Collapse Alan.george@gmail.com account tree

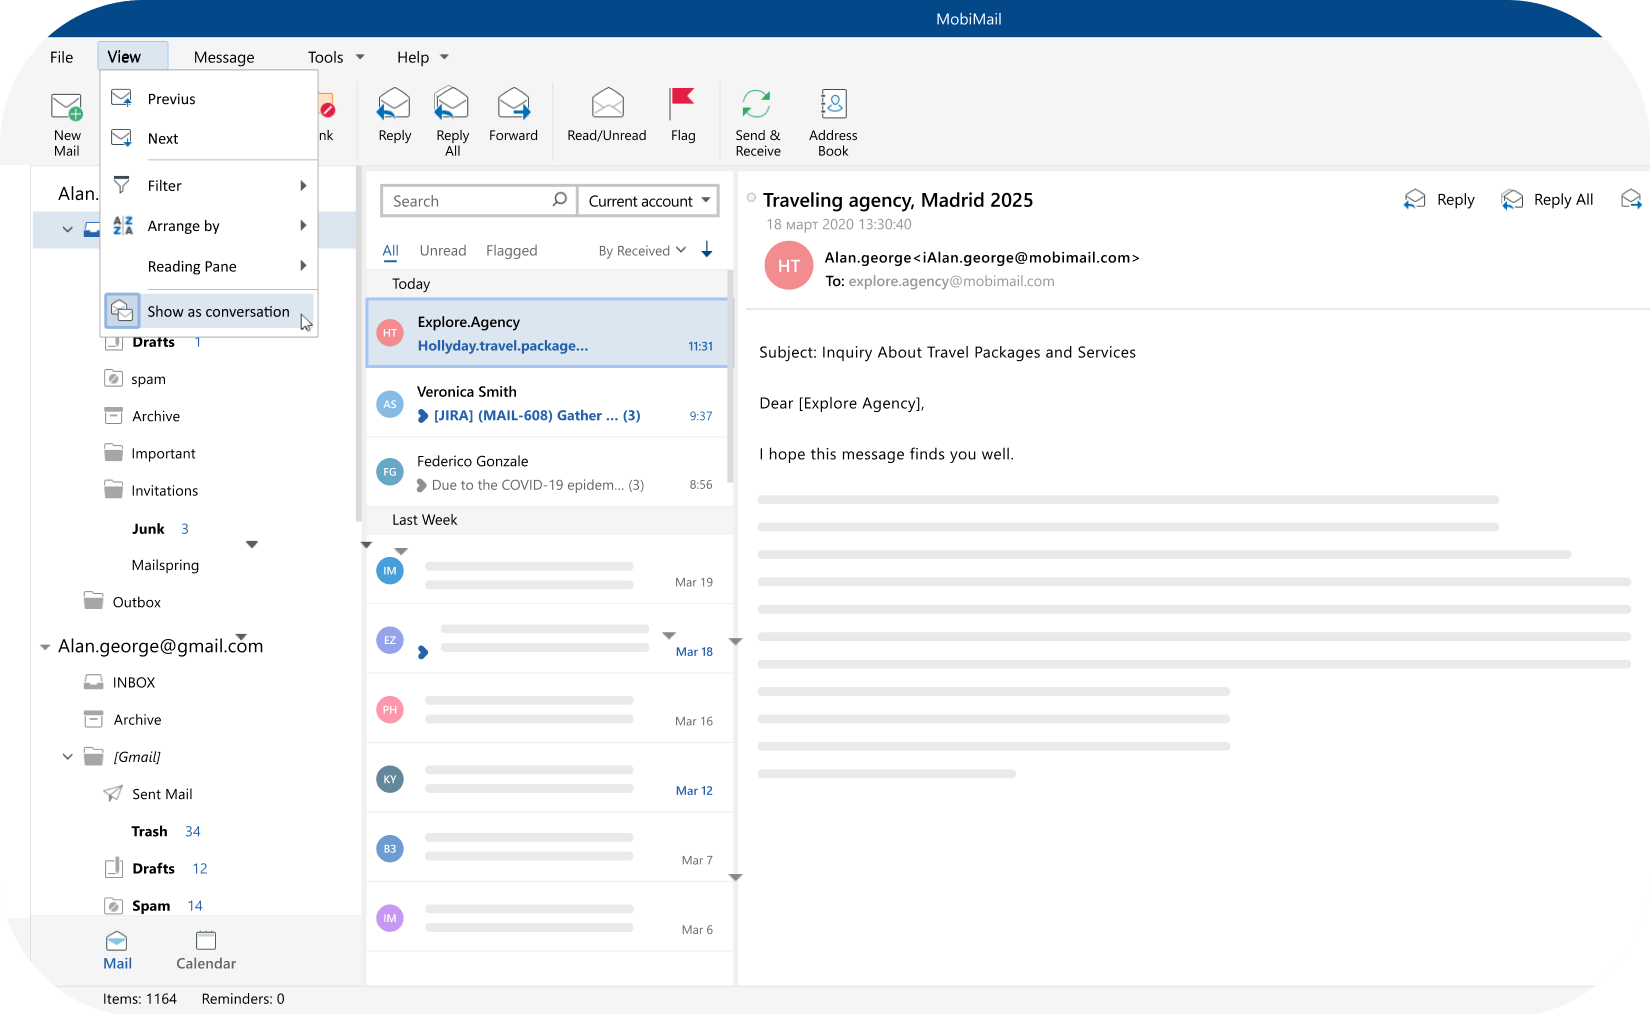45,647
